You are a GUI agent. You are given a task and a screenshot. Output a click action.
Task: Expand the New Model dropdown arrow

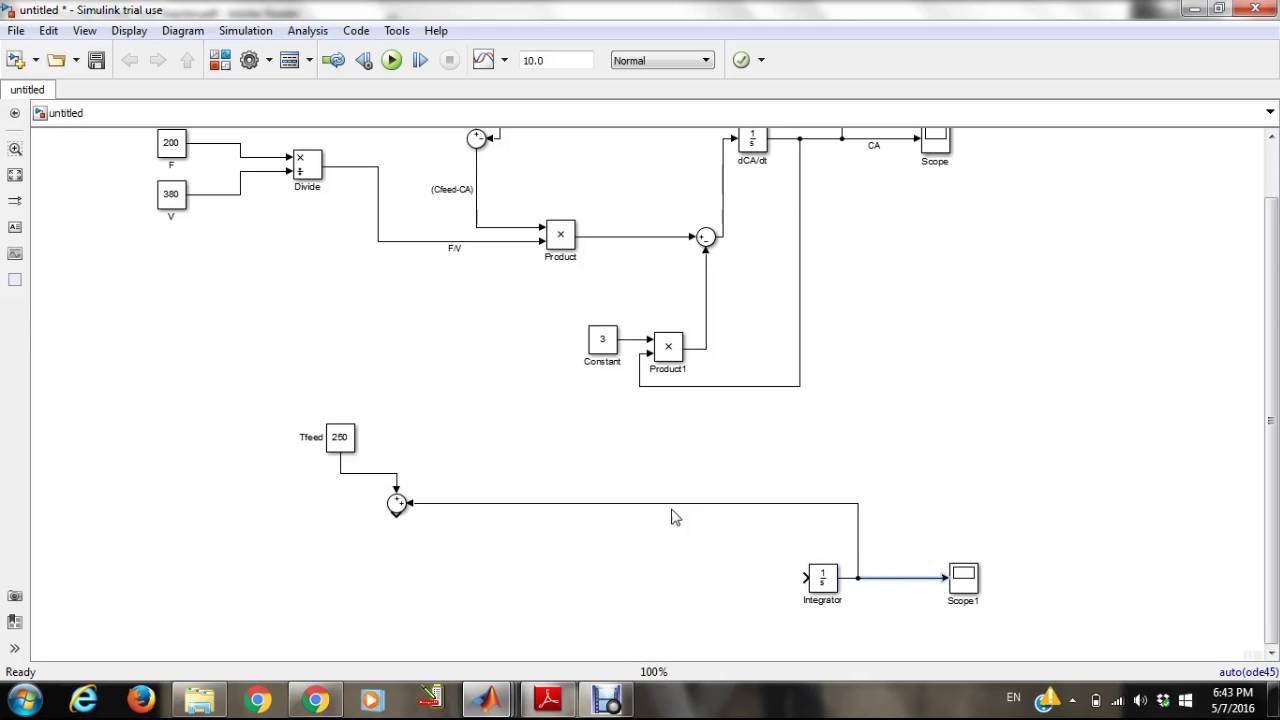pos(36,60)
